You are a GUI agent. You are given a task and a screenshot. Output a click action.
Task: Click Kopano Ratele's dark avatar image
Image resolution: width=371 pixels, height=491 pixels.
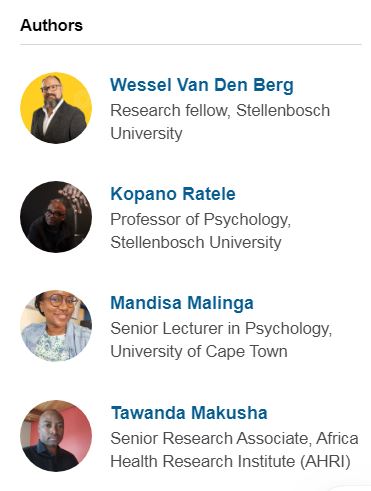point(56,217)
